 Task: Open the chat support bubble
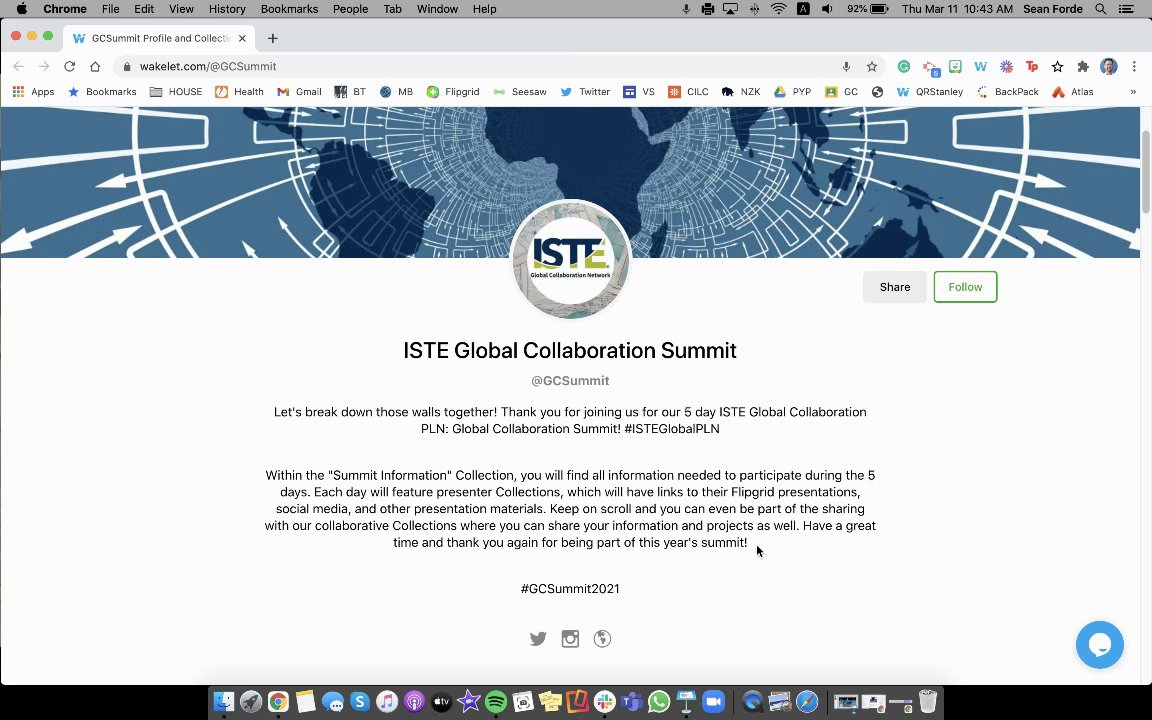coord(1099,645)
